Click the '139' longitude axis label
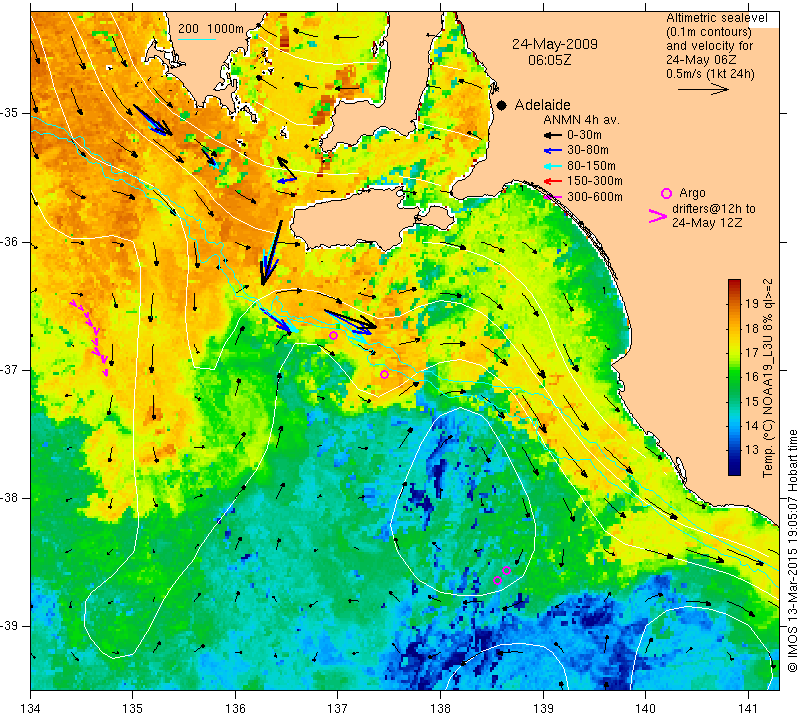The image size is (800, 720). 543,708
